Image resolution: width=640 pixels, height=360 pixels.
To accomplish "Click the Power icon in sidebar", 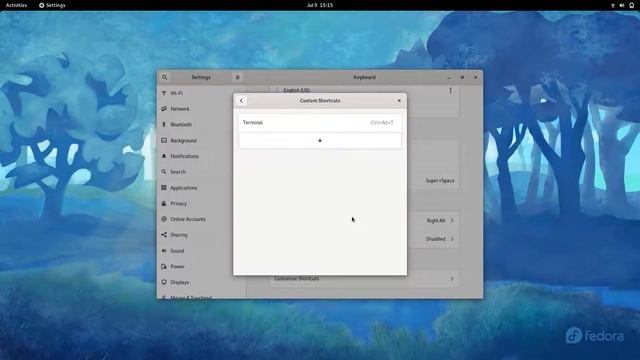I will click(164, 267).
